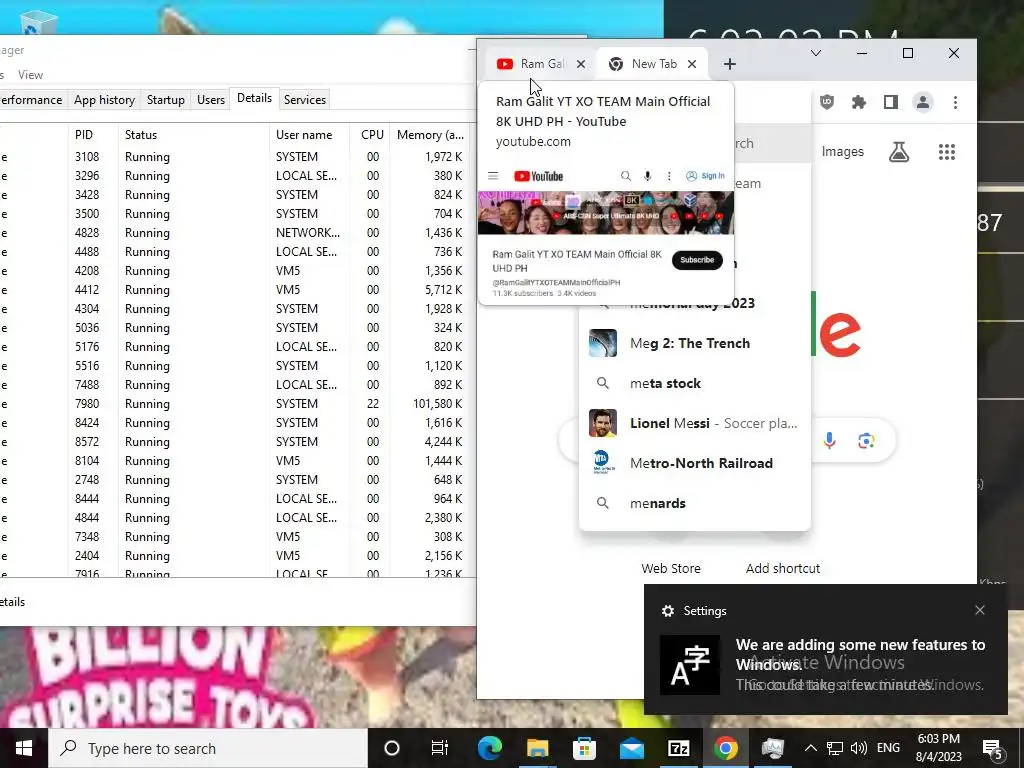Viewport: 1024px width, 768px height.
Task: Click the Add shortcut button
Action: (x=782, y=568)
